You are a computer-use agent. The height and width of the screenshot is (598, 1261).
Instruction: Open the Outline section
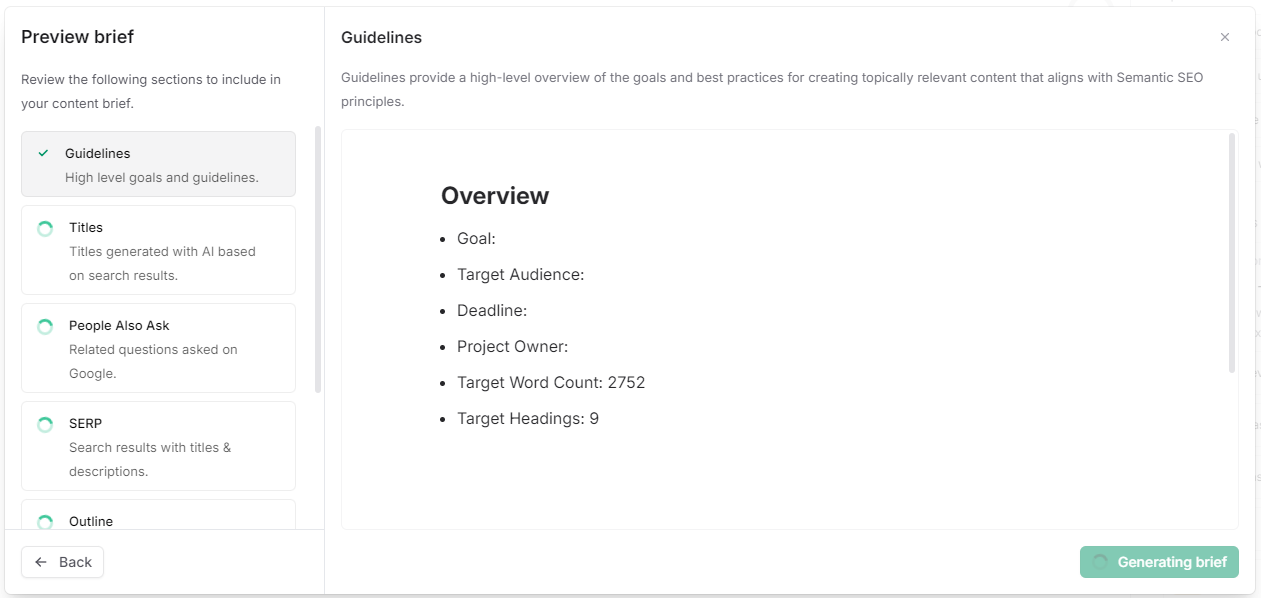click(158, 521)
